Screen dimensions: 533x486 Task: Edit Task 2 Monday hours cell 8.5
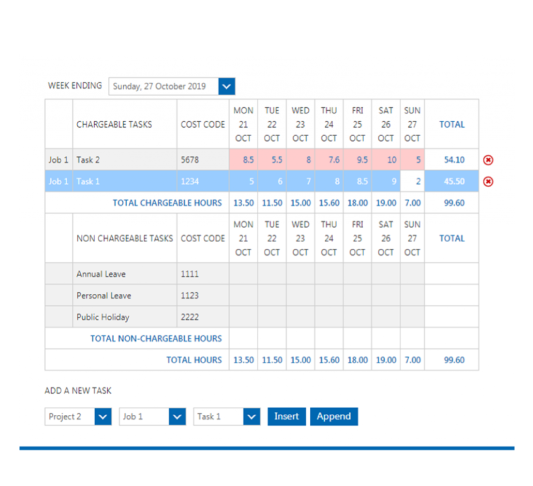[x=243, y=159]
